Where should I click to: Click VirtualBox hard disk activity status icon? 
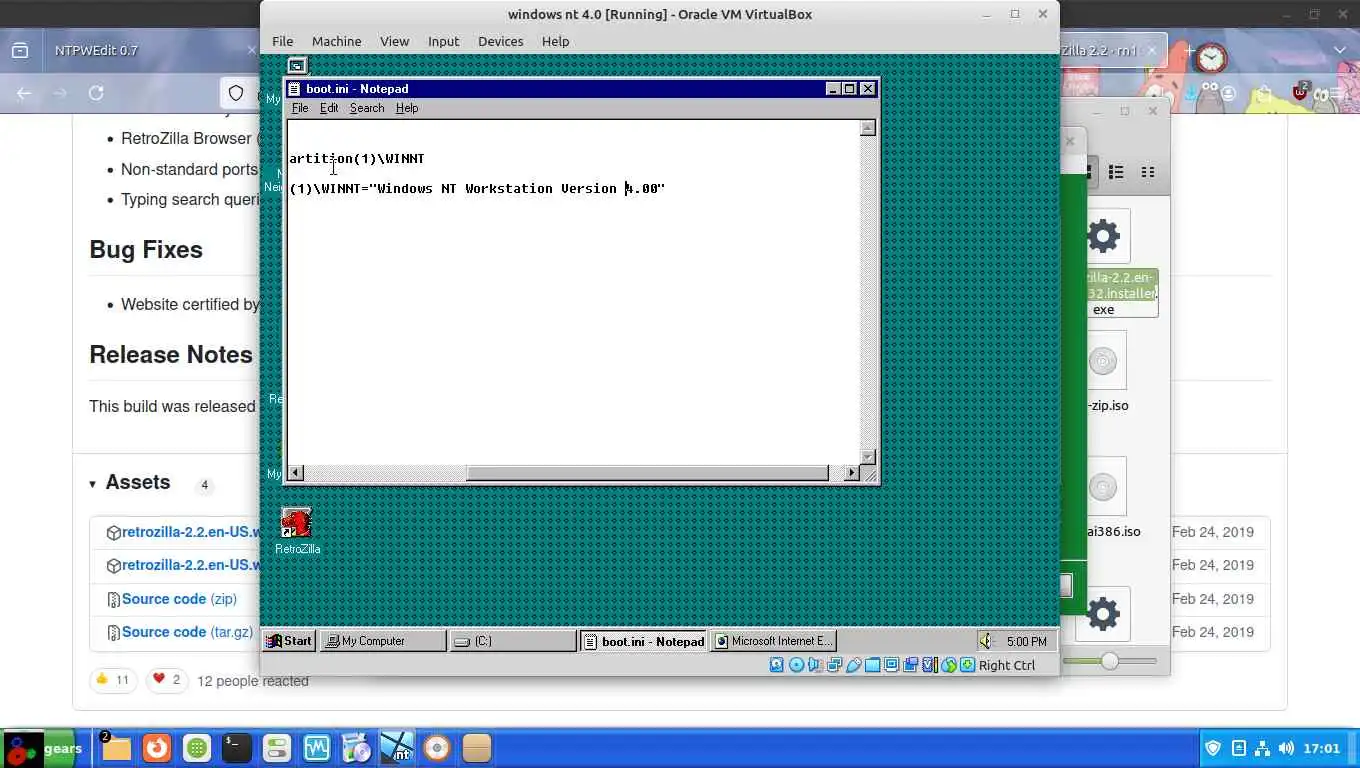pos(777,665)
